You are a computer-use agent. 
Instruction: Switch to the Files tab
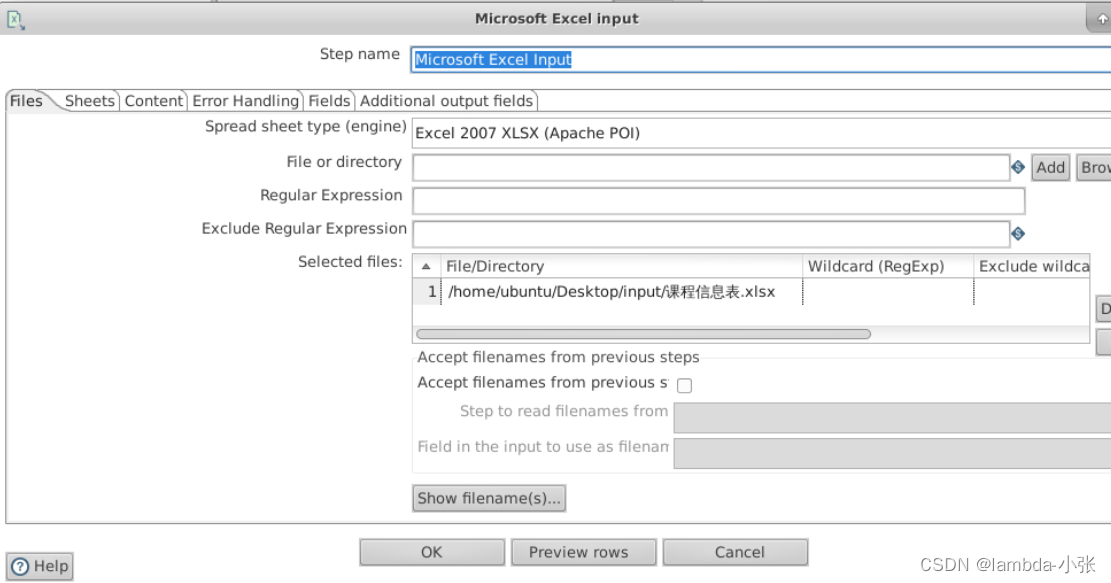(x=27, y=101)
